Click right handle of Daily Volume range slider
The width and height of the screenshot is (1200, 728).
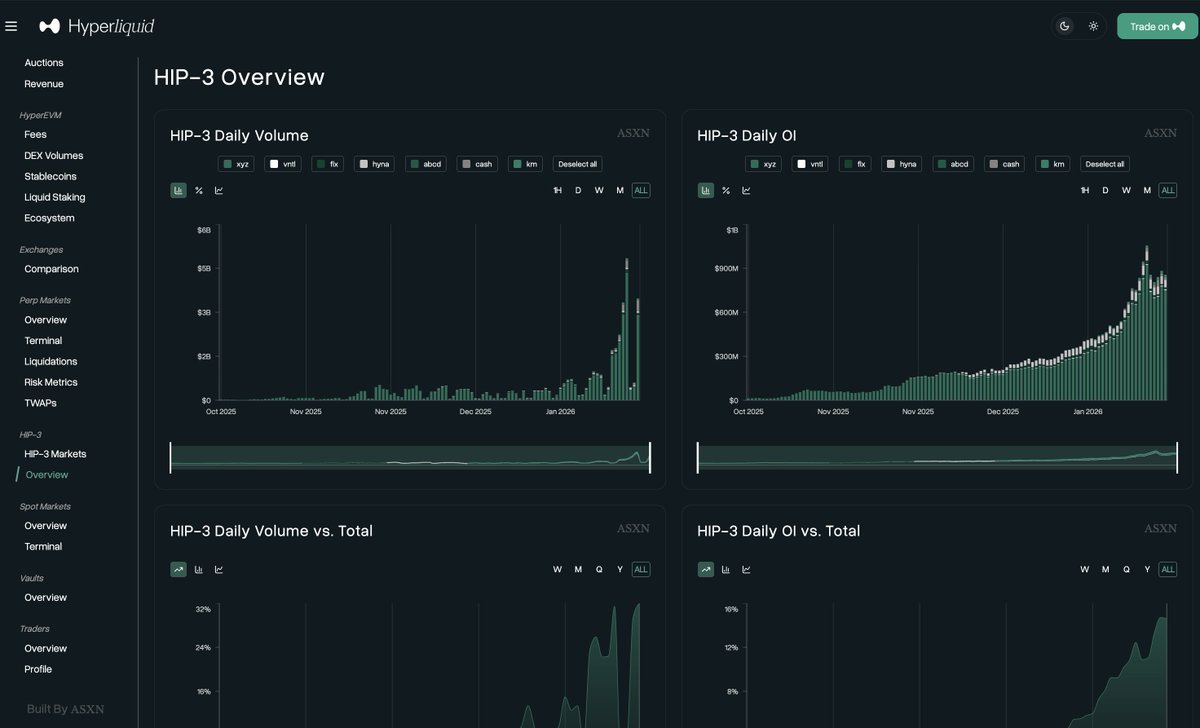[x=650, y=457]
